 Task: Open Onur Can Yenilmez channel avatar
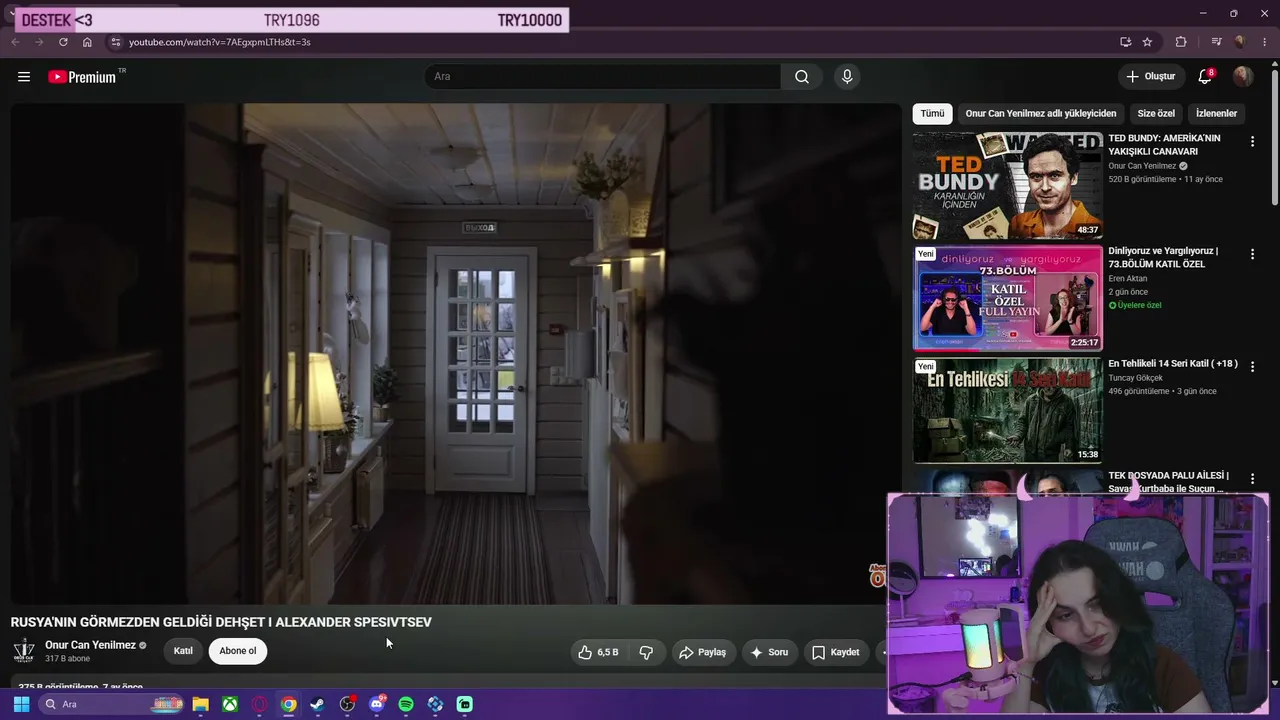coord(24,652)
